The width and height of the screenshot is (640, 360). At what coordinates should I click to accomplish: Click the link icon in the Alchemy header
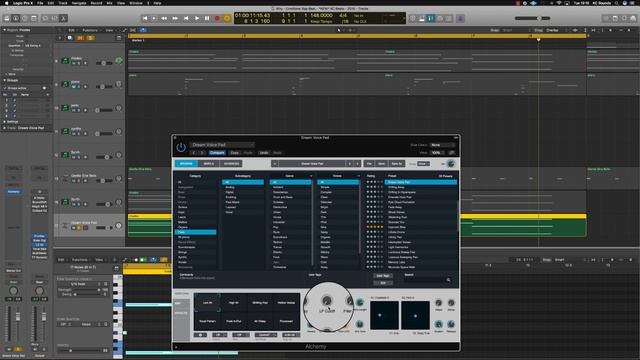[x=451, y=153]
